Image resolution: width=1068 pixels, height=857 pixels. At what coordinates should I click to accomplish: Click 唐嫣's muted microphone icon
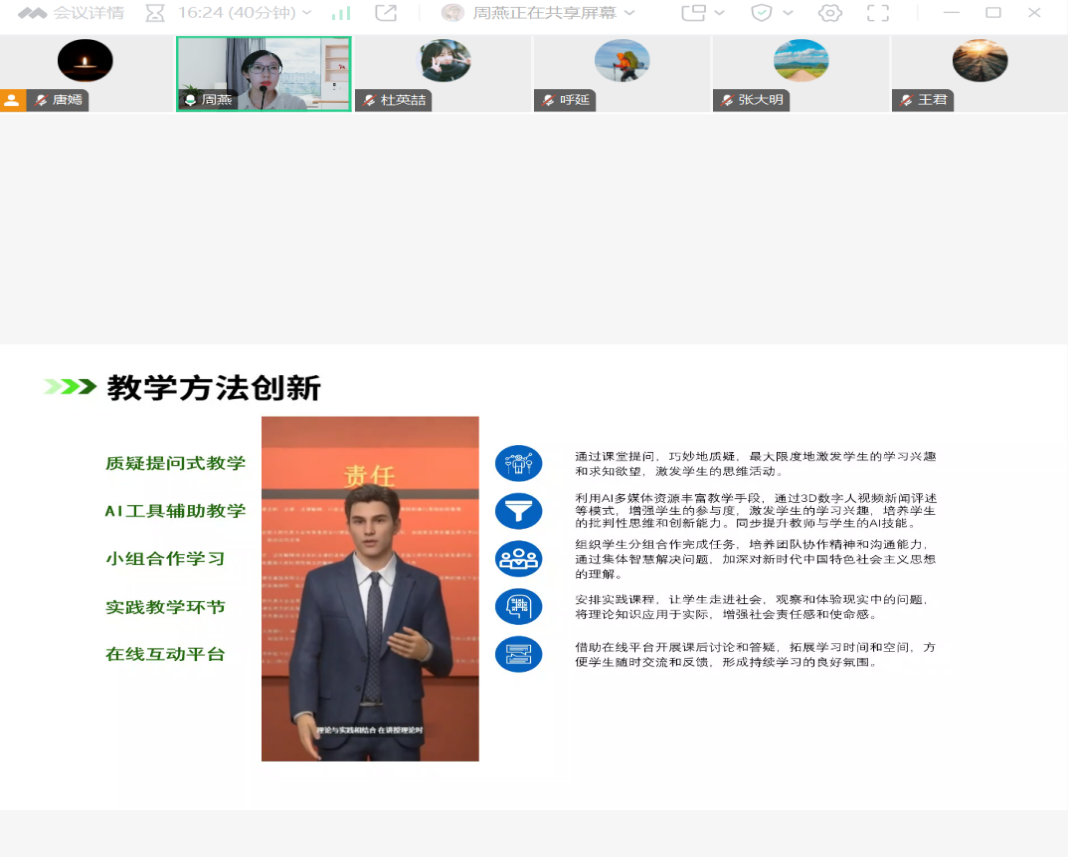[x=41, y=100]
